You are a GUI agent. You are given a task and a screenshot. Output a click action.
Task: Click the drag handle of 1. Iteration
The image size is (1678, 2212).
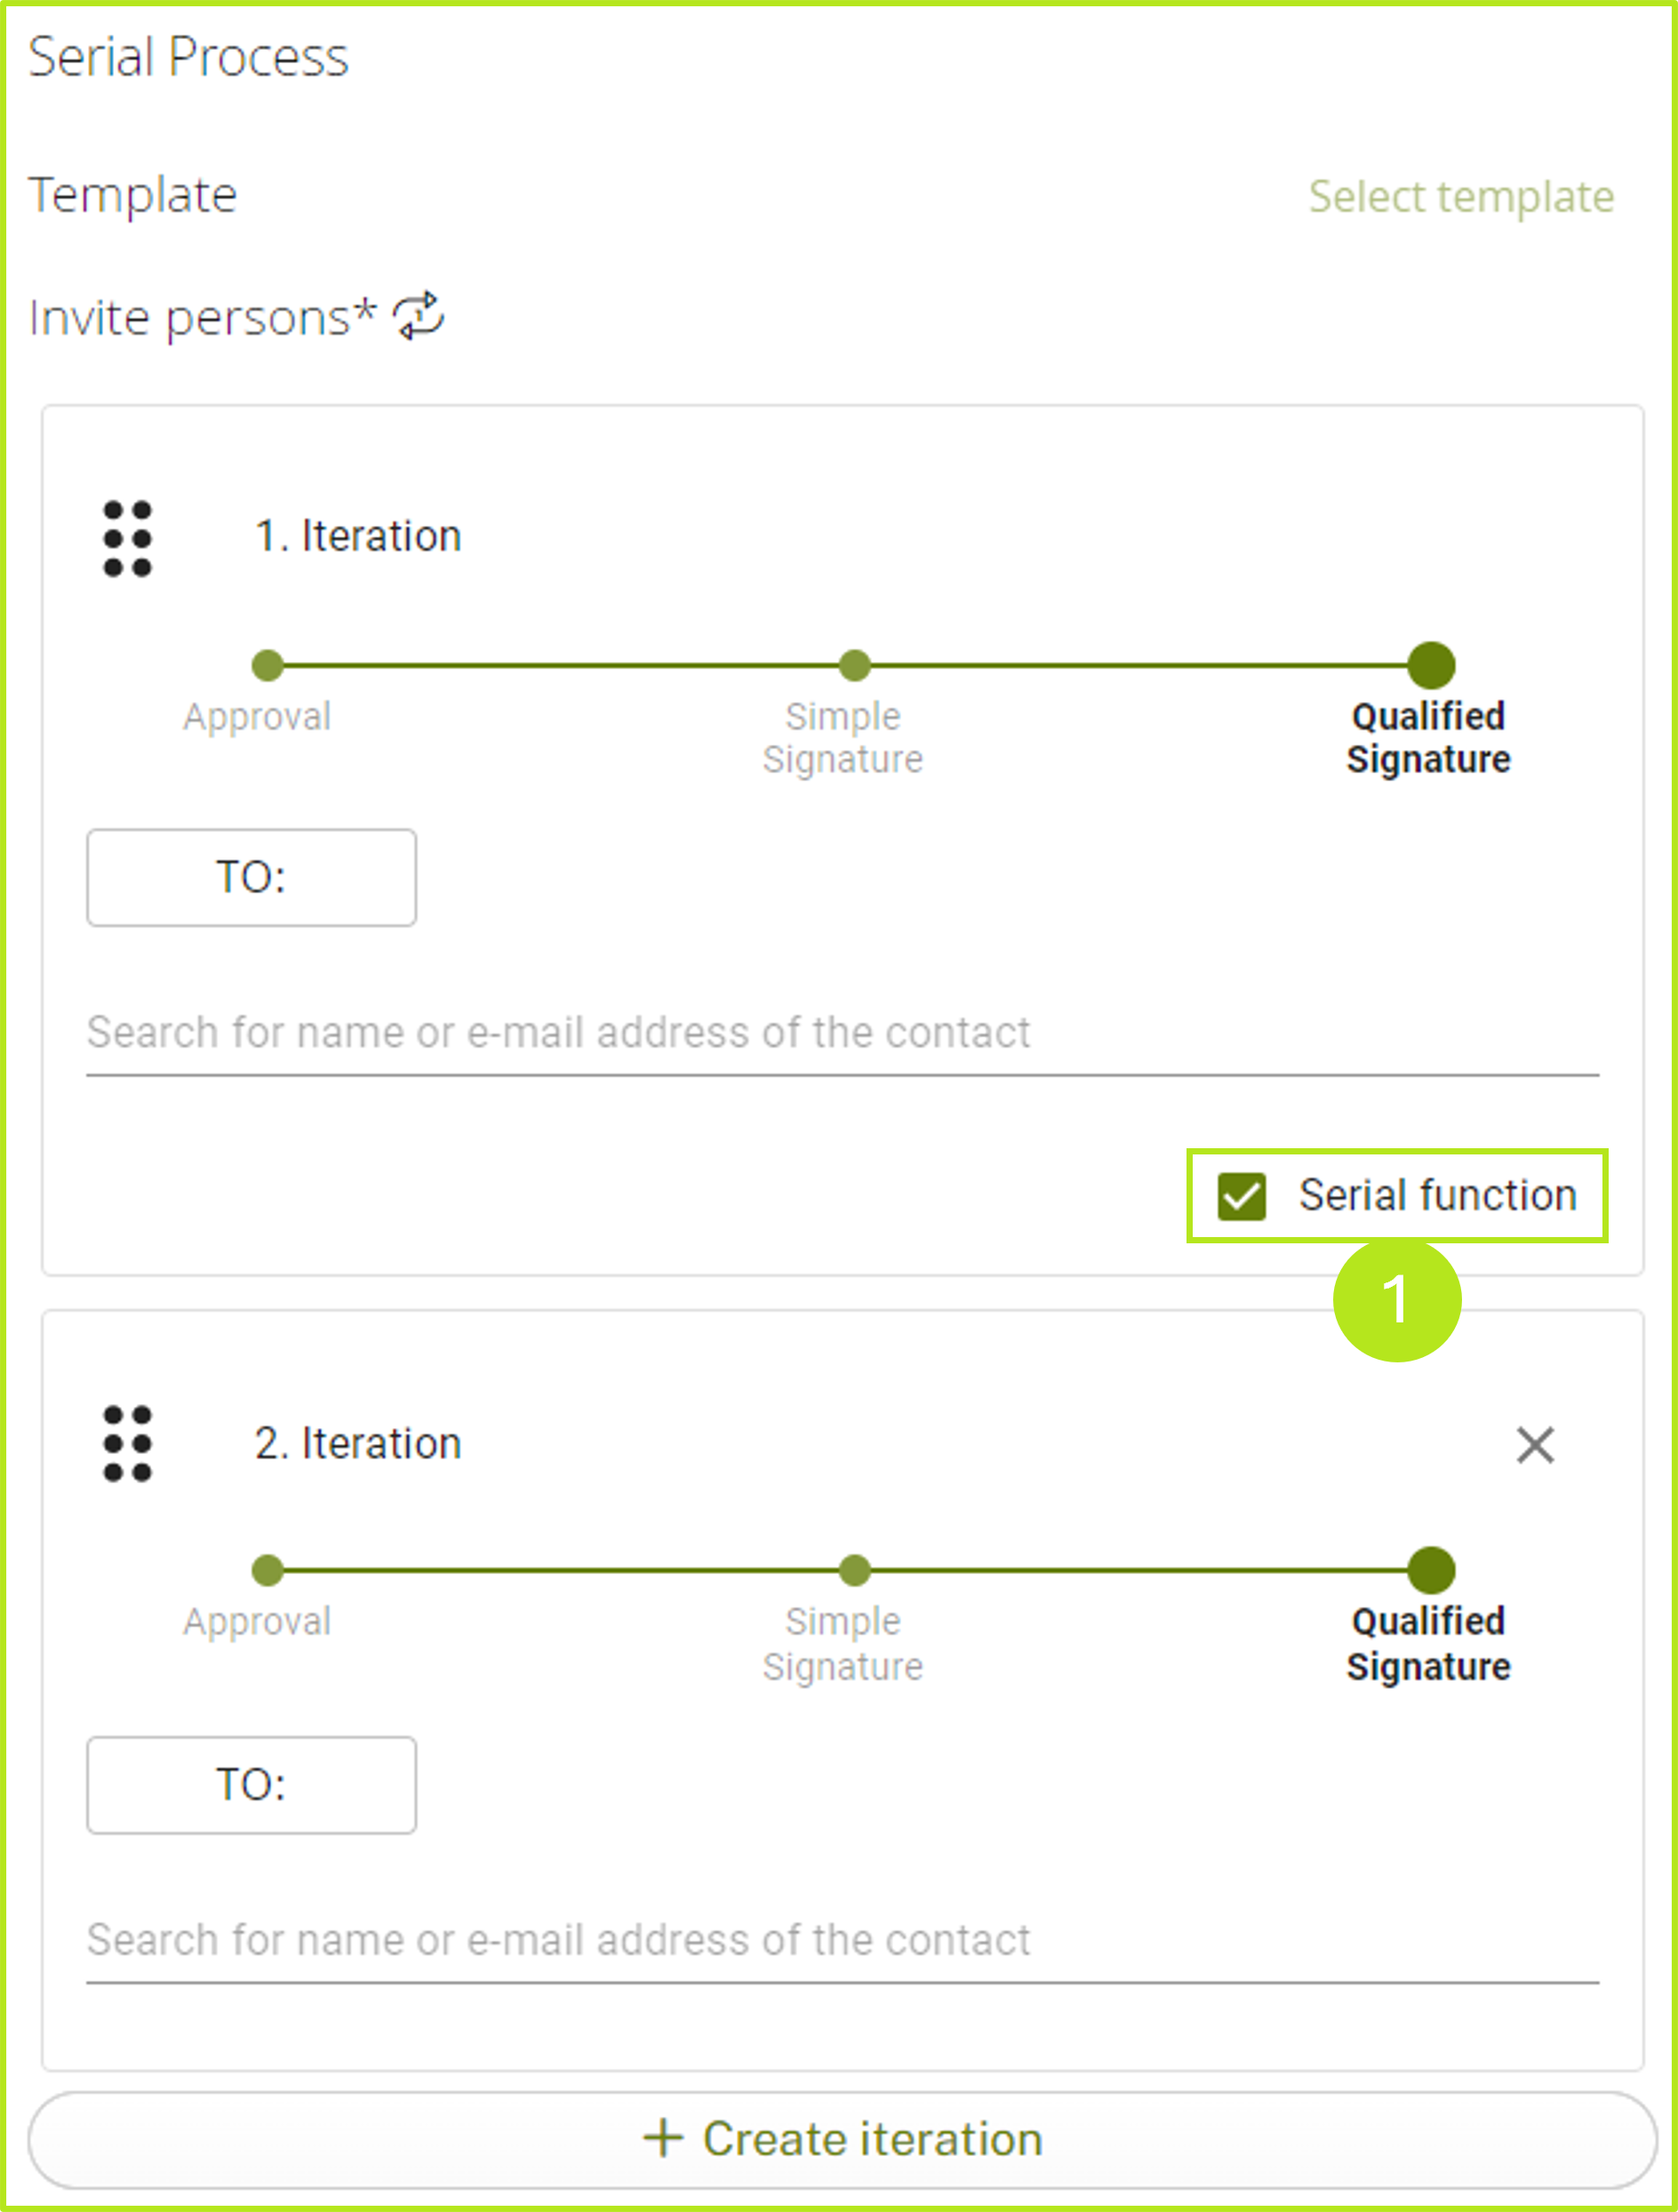127,537
